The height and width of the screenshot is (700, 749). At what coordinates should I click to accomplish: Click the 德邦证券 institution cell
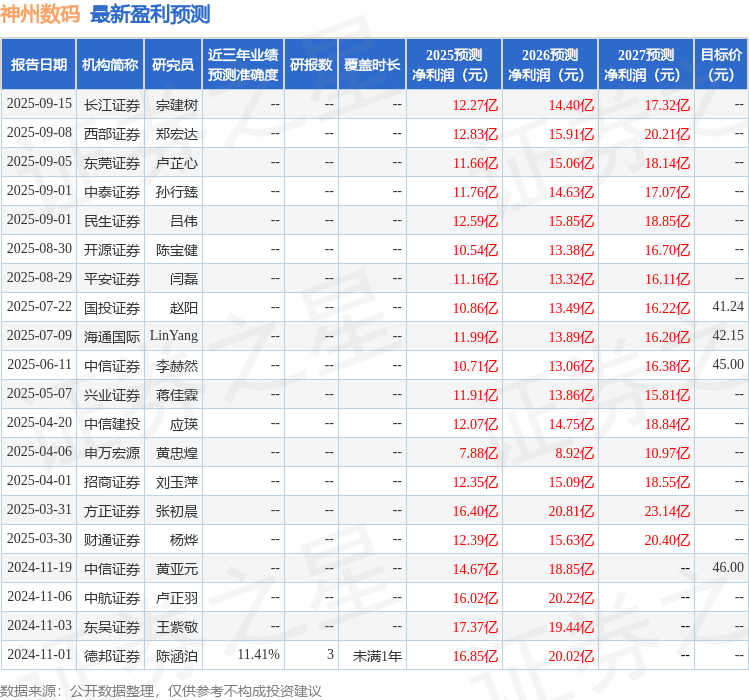112,656
